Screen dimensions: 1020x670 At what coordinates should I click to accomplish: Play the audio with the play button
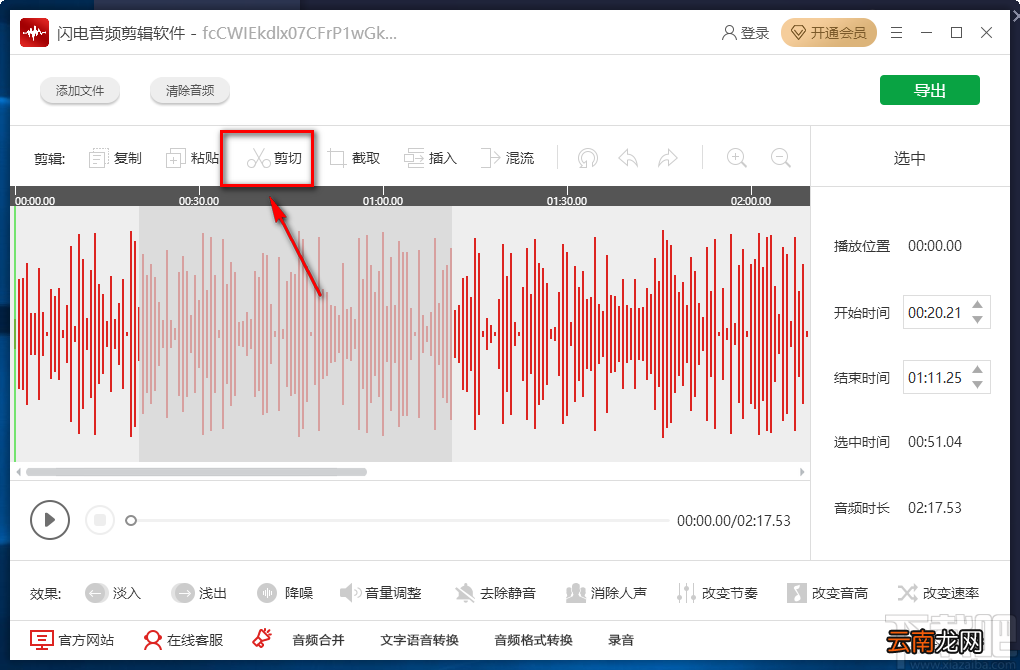coord(49,520)
